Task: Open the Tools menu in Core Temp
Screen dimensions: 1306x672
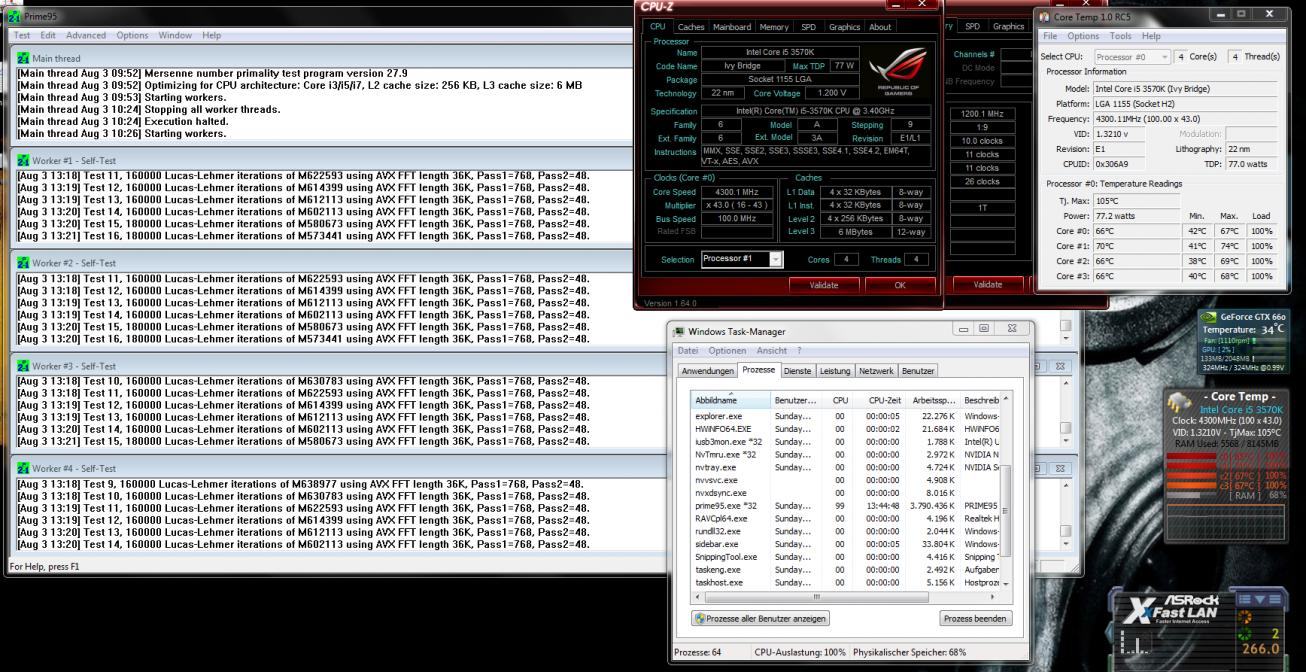Action: click(1122, 36)
